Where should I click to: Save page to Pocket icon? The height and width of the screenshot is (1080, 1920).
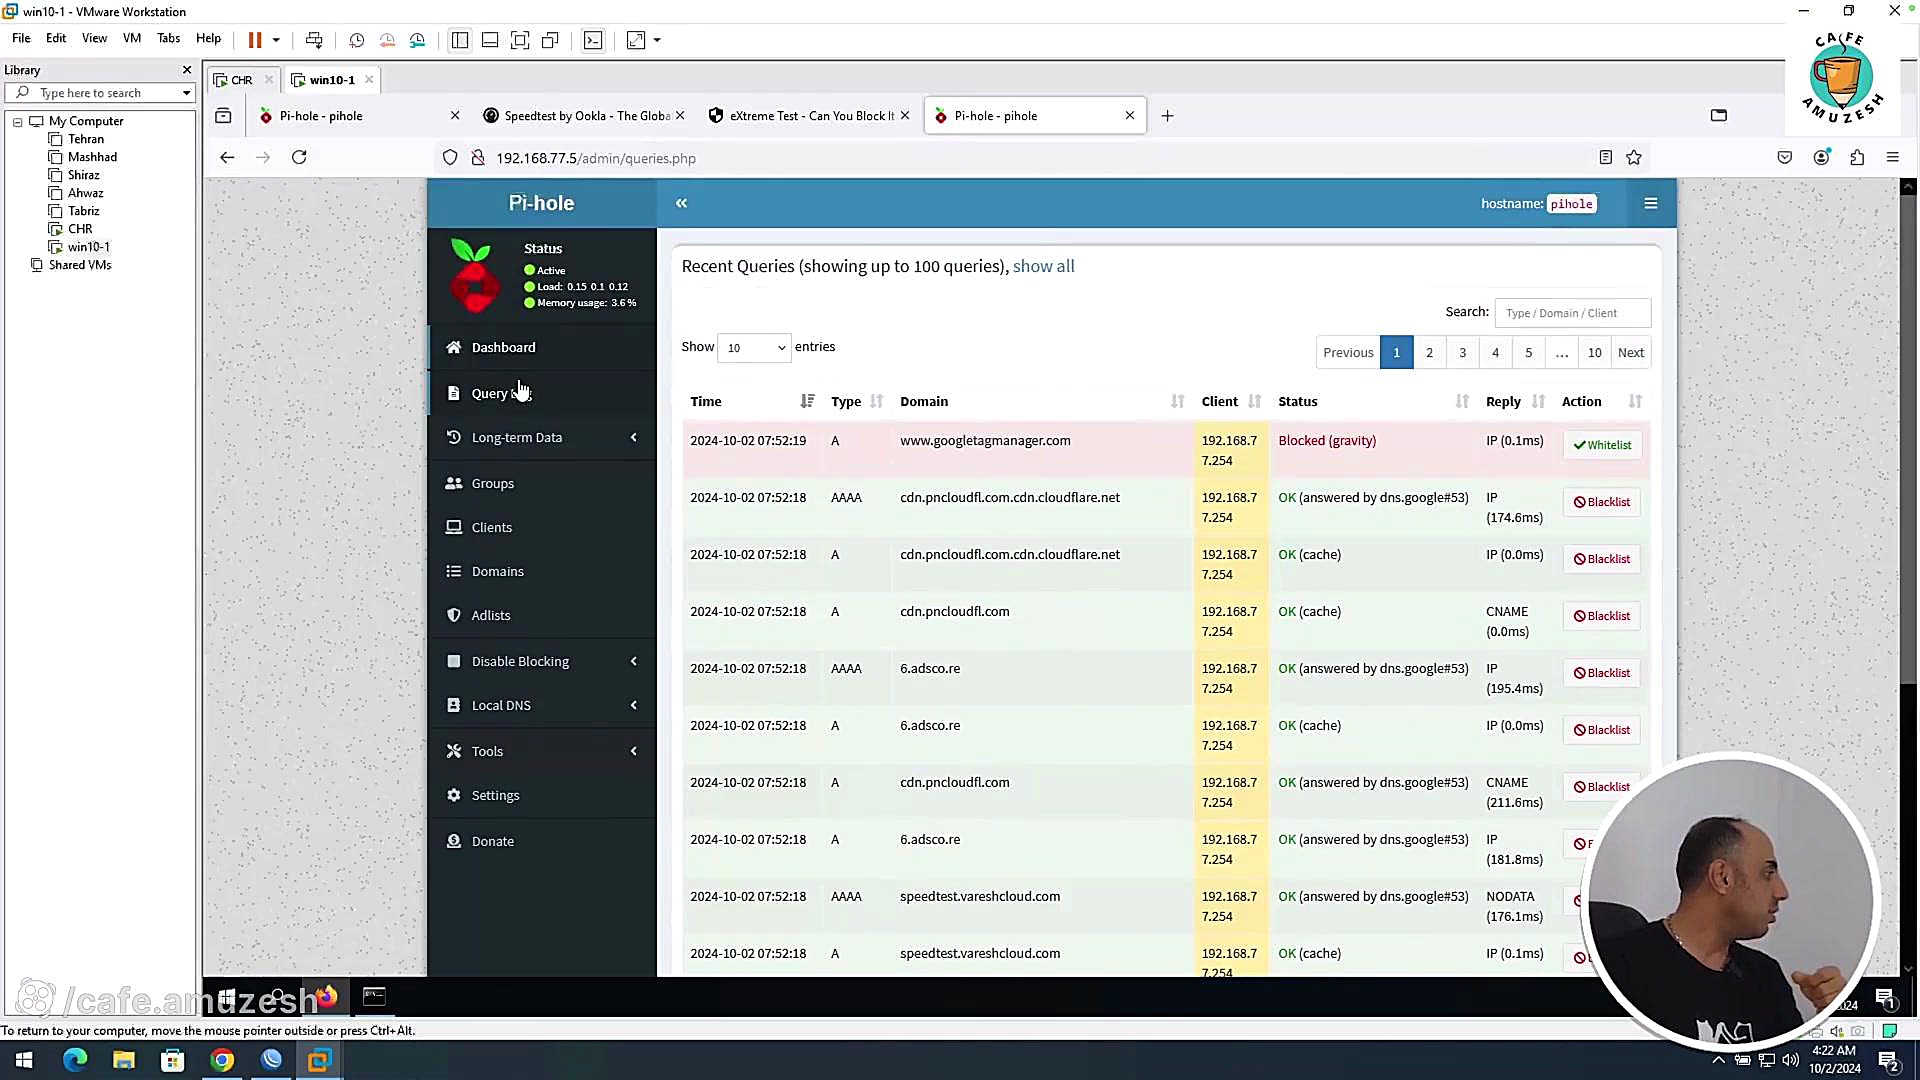point(1785,157)
